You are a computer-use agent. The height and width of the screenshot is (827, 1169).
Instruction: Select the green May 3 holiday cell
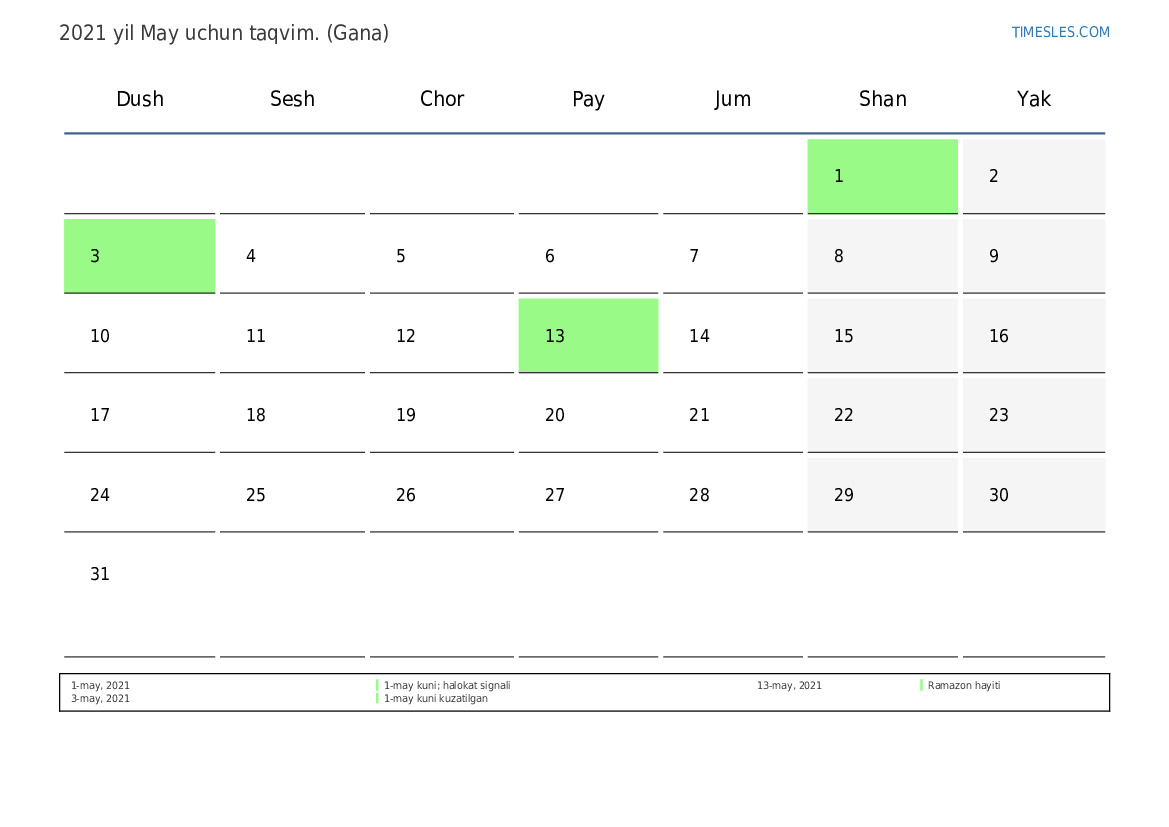(x=139, y=256)
